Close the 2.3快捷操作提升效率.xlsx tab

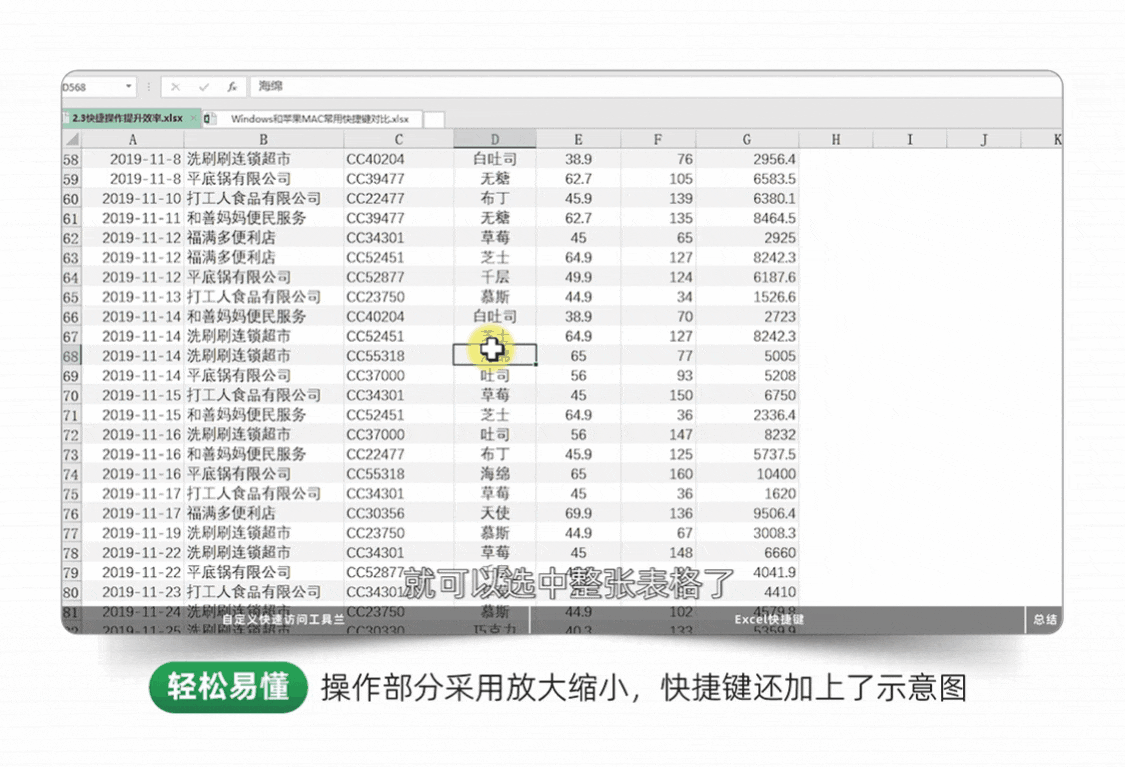coord(193,118)
